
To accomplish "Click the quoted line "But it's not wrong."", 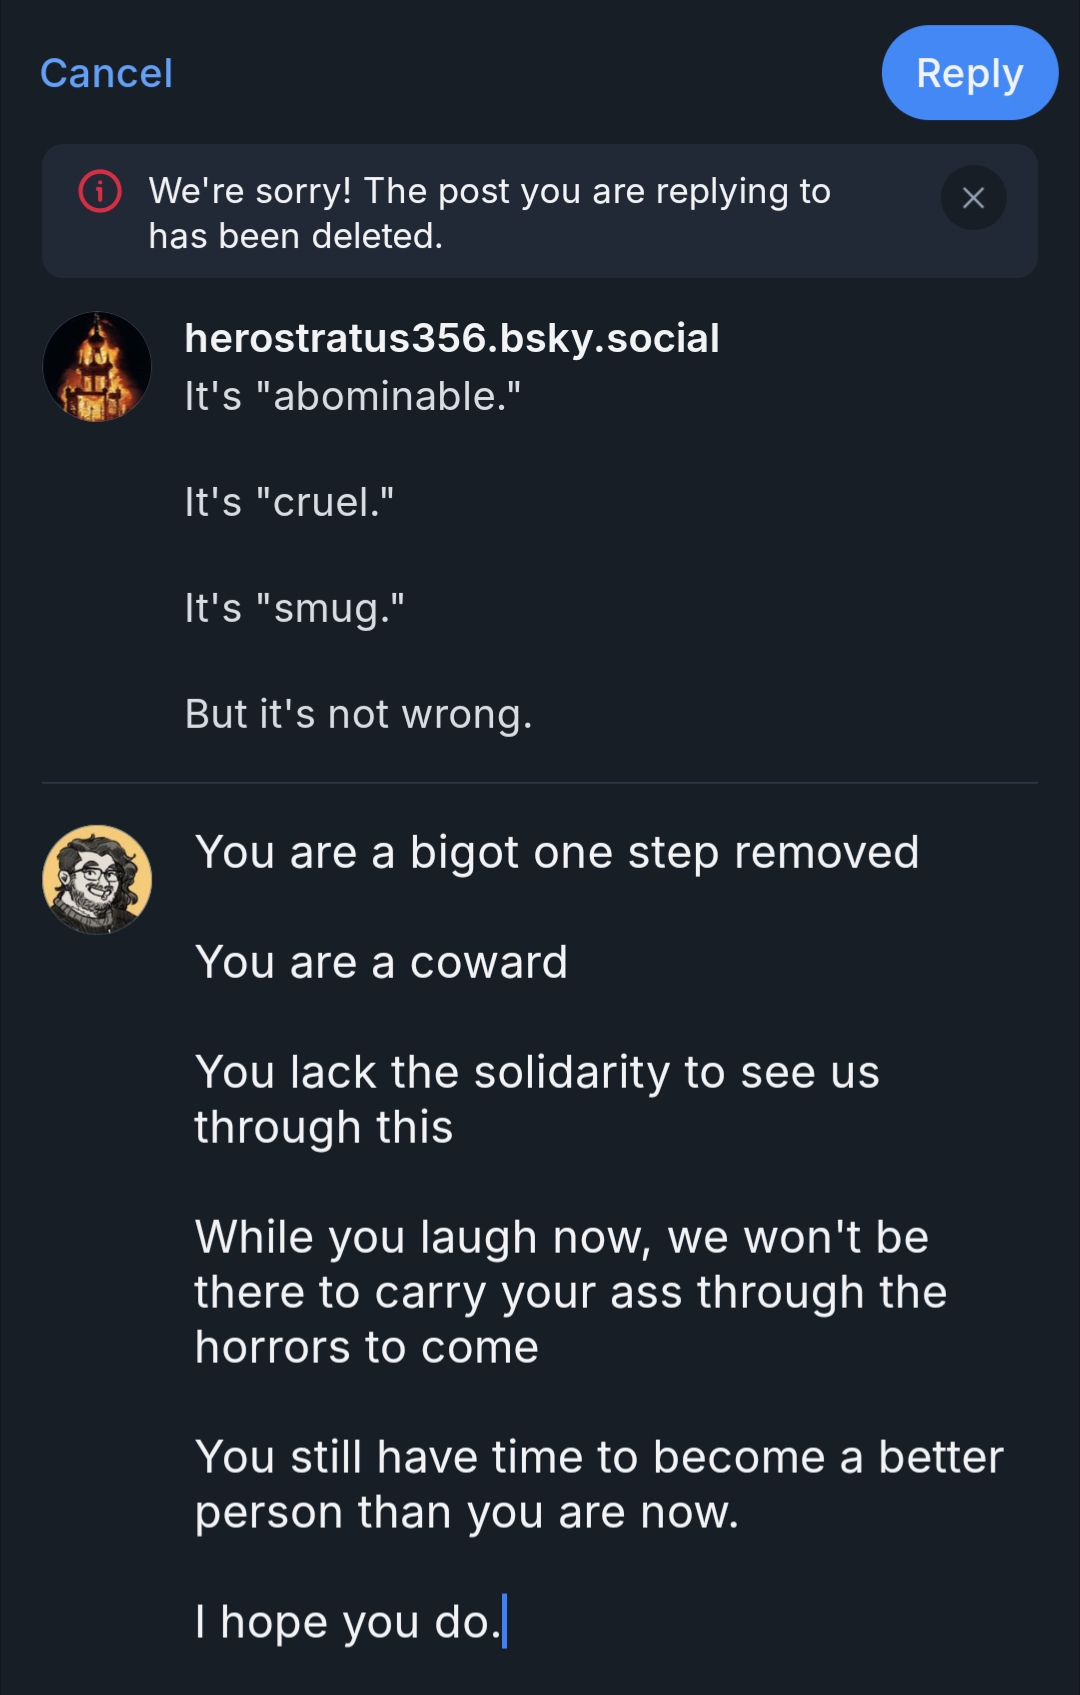I will point(358,714).
